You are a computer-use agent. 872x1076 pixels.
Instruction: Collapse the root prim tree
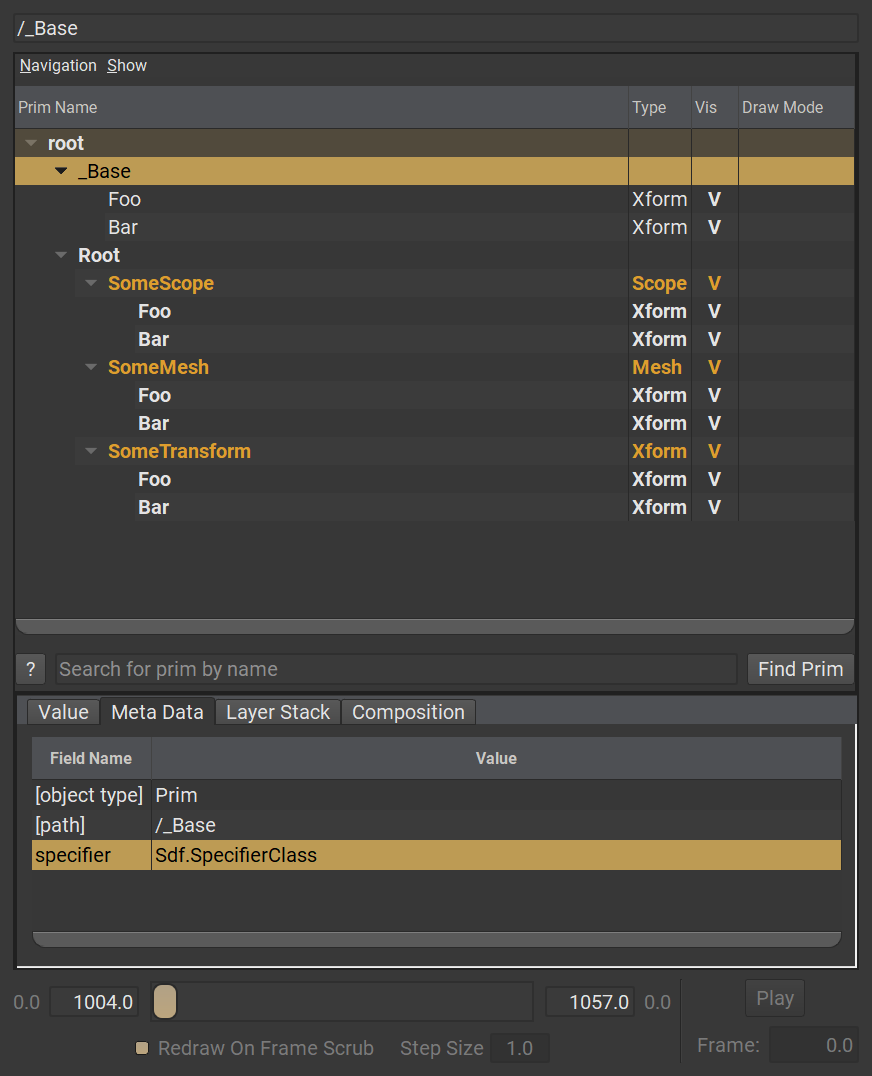pyautogui.click(x=31, y=144)
